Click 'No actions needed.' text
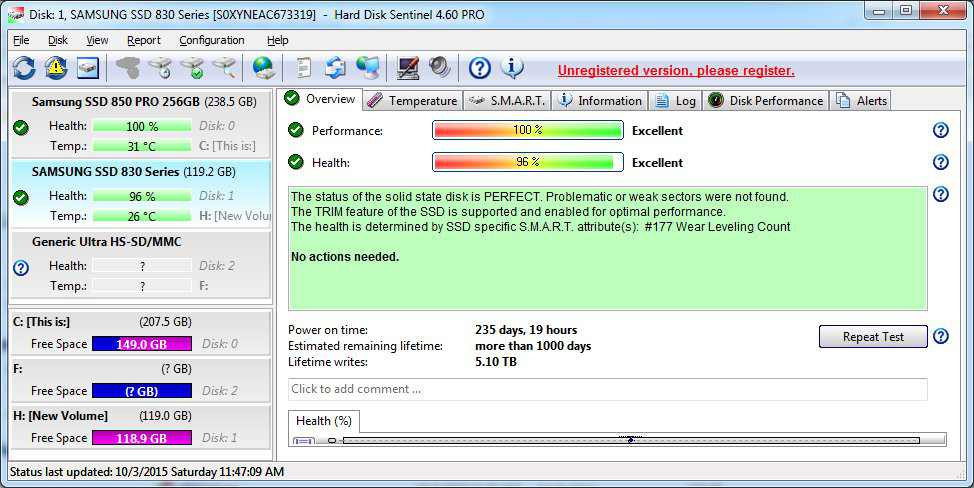 point(345,256)
